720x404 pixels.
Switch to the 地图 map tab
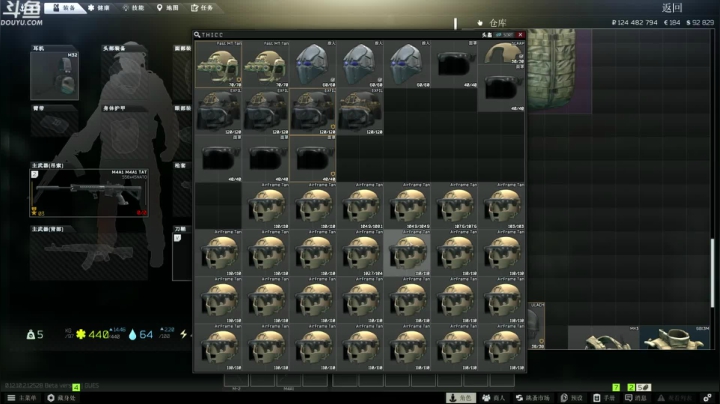click(x=168, y=7)
